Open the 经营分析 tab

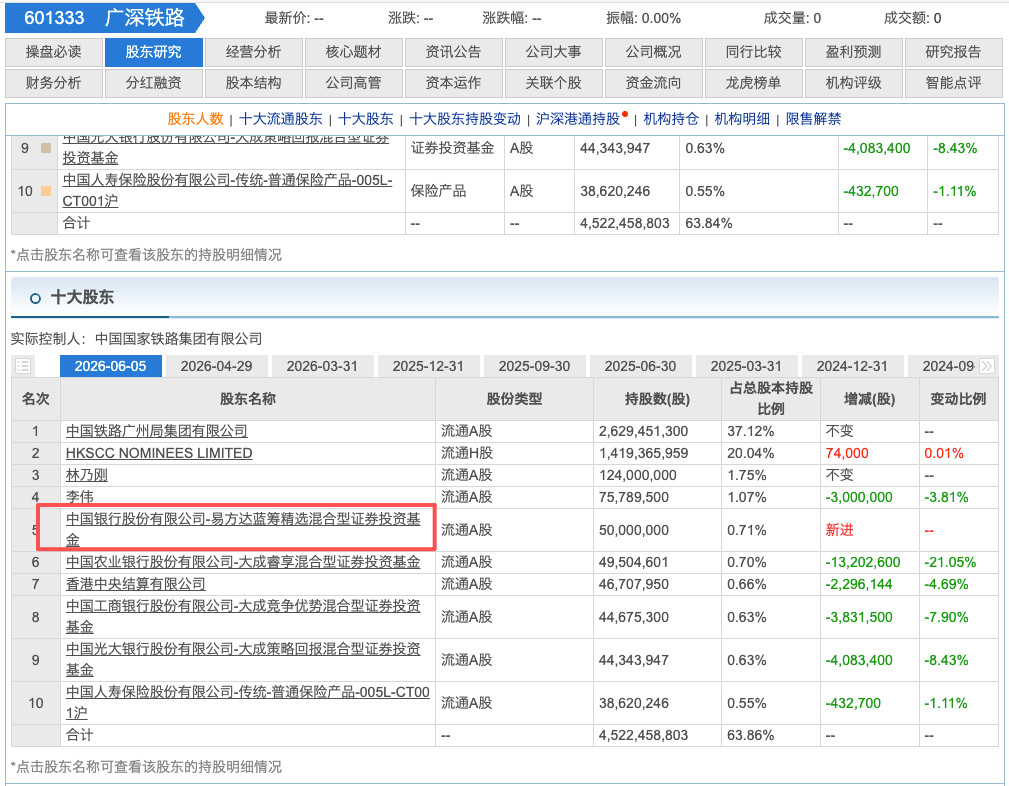coord(254,52)
